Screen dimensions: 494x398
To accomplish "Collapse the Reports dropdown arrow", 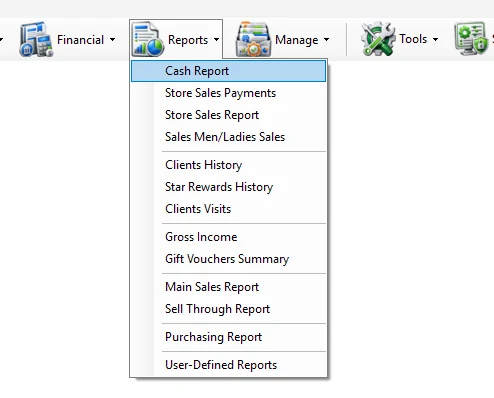I will [x=217, y=40].
